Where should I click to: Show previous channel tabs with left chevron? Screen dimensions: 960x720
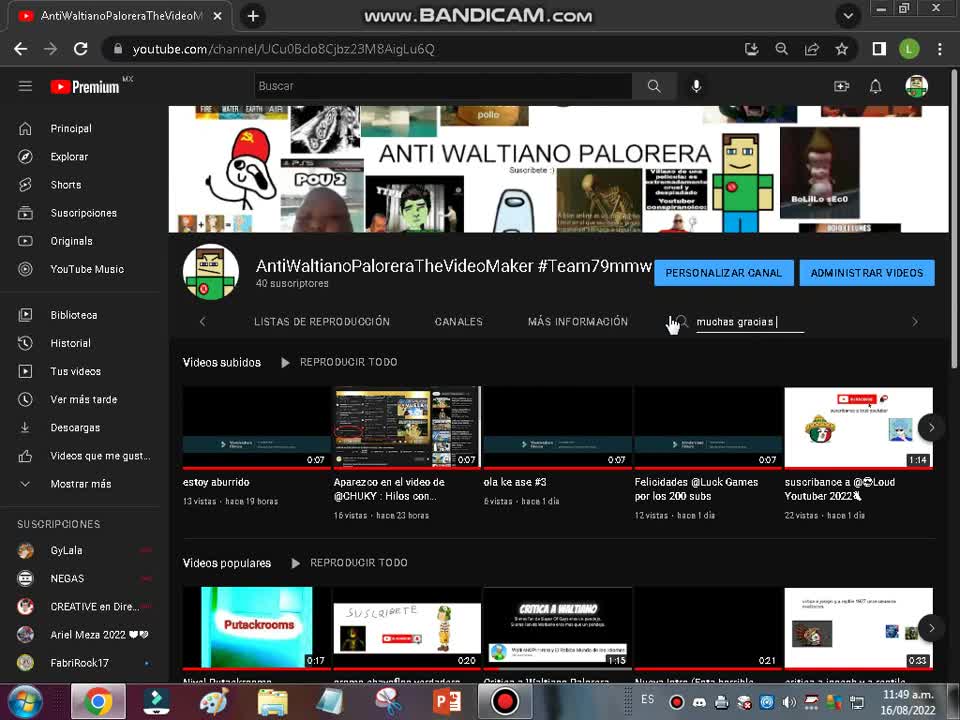pos(203,321)
